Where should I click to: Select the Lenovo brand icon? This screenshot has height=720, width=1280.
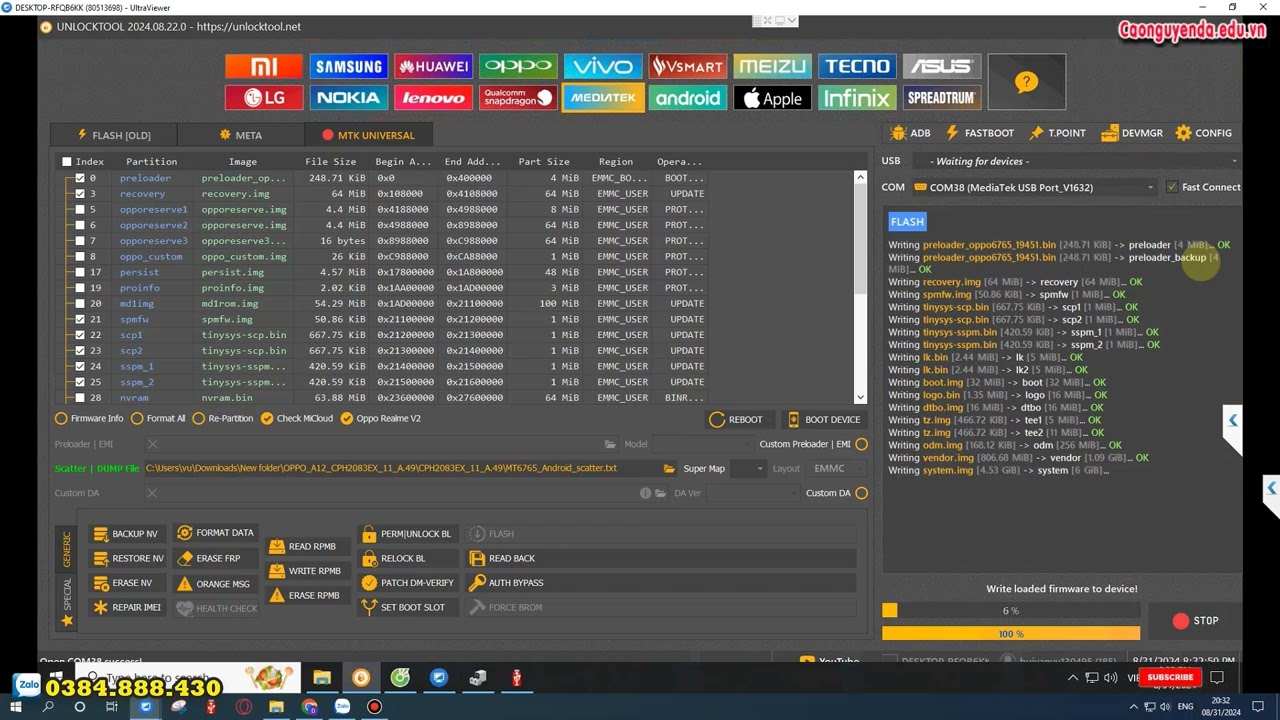pyautogui.click(x=433, y=97)
